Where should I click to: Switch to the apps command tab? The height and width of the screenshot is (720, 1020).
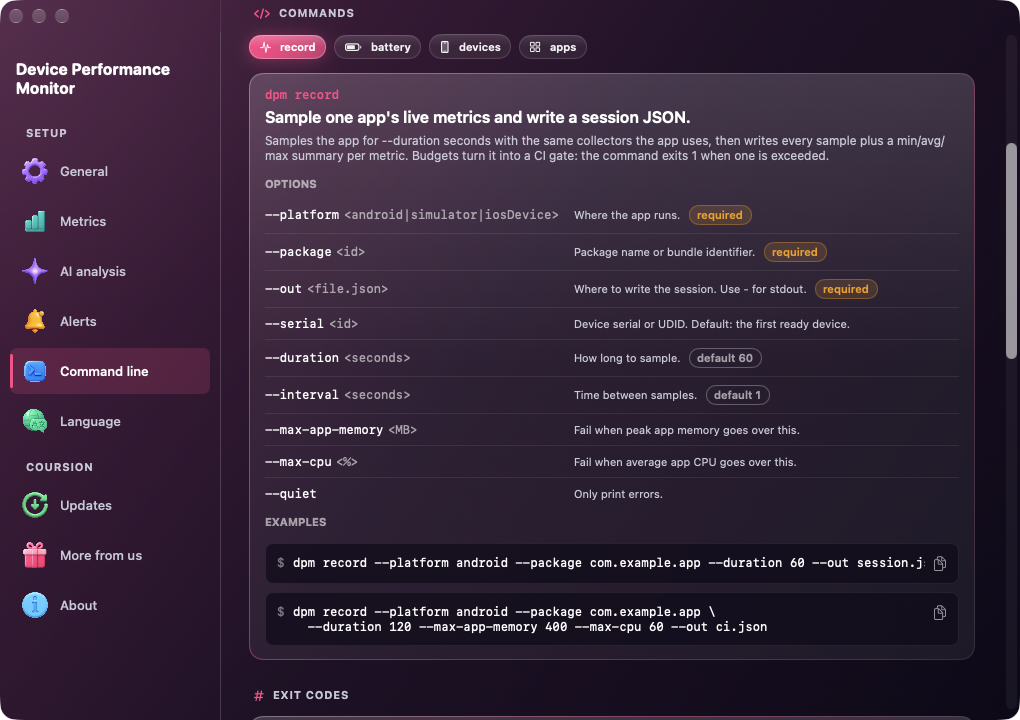tap(552, 47)
